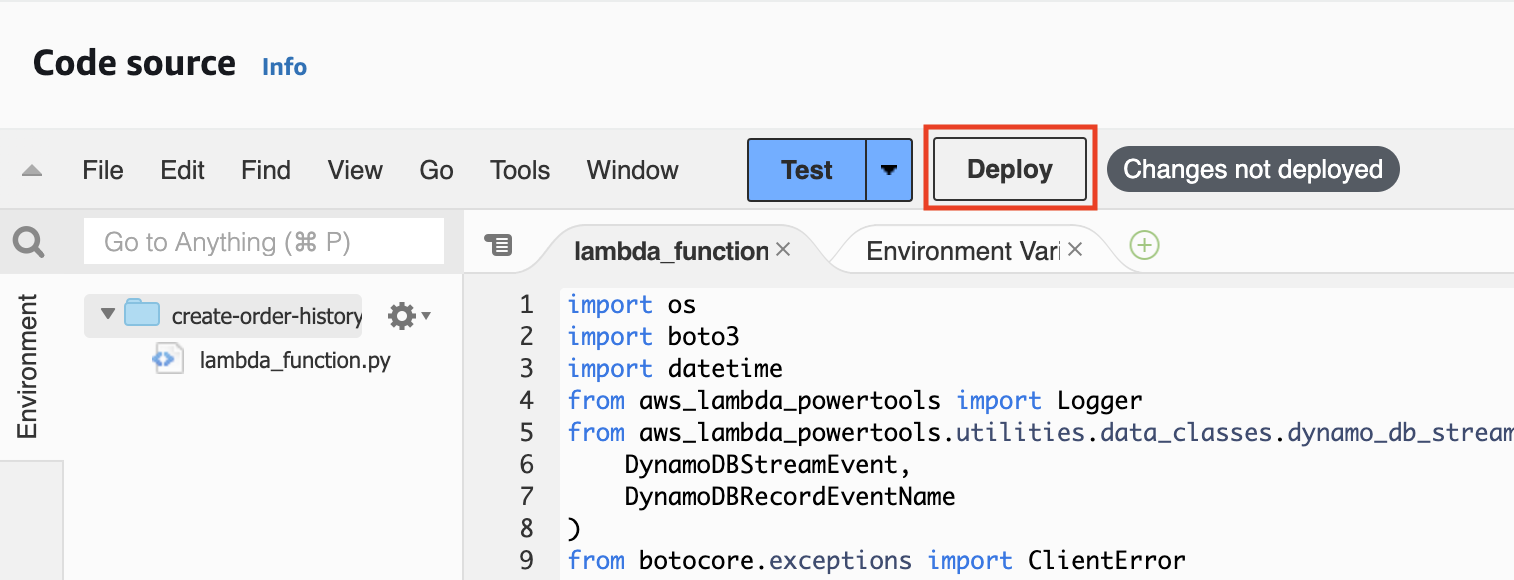1514x580 pixels.
Task: Open the Find menu
Action: [266, 170]
